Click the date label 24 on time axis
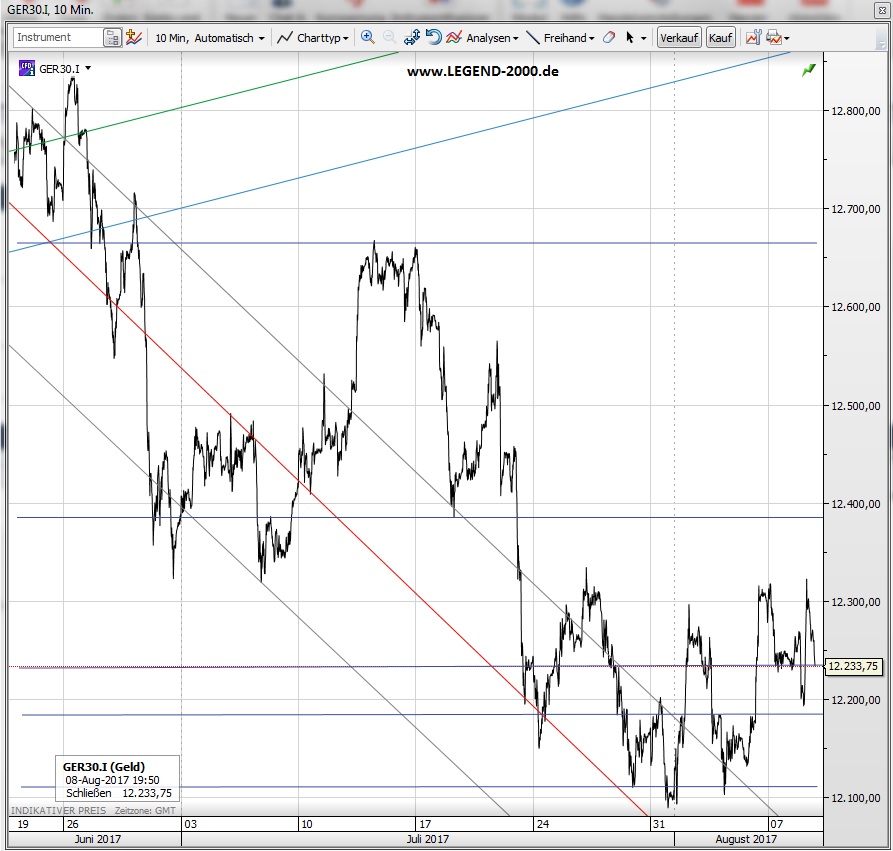The height and width of the screenshot is (851, 893). (543, 824)
